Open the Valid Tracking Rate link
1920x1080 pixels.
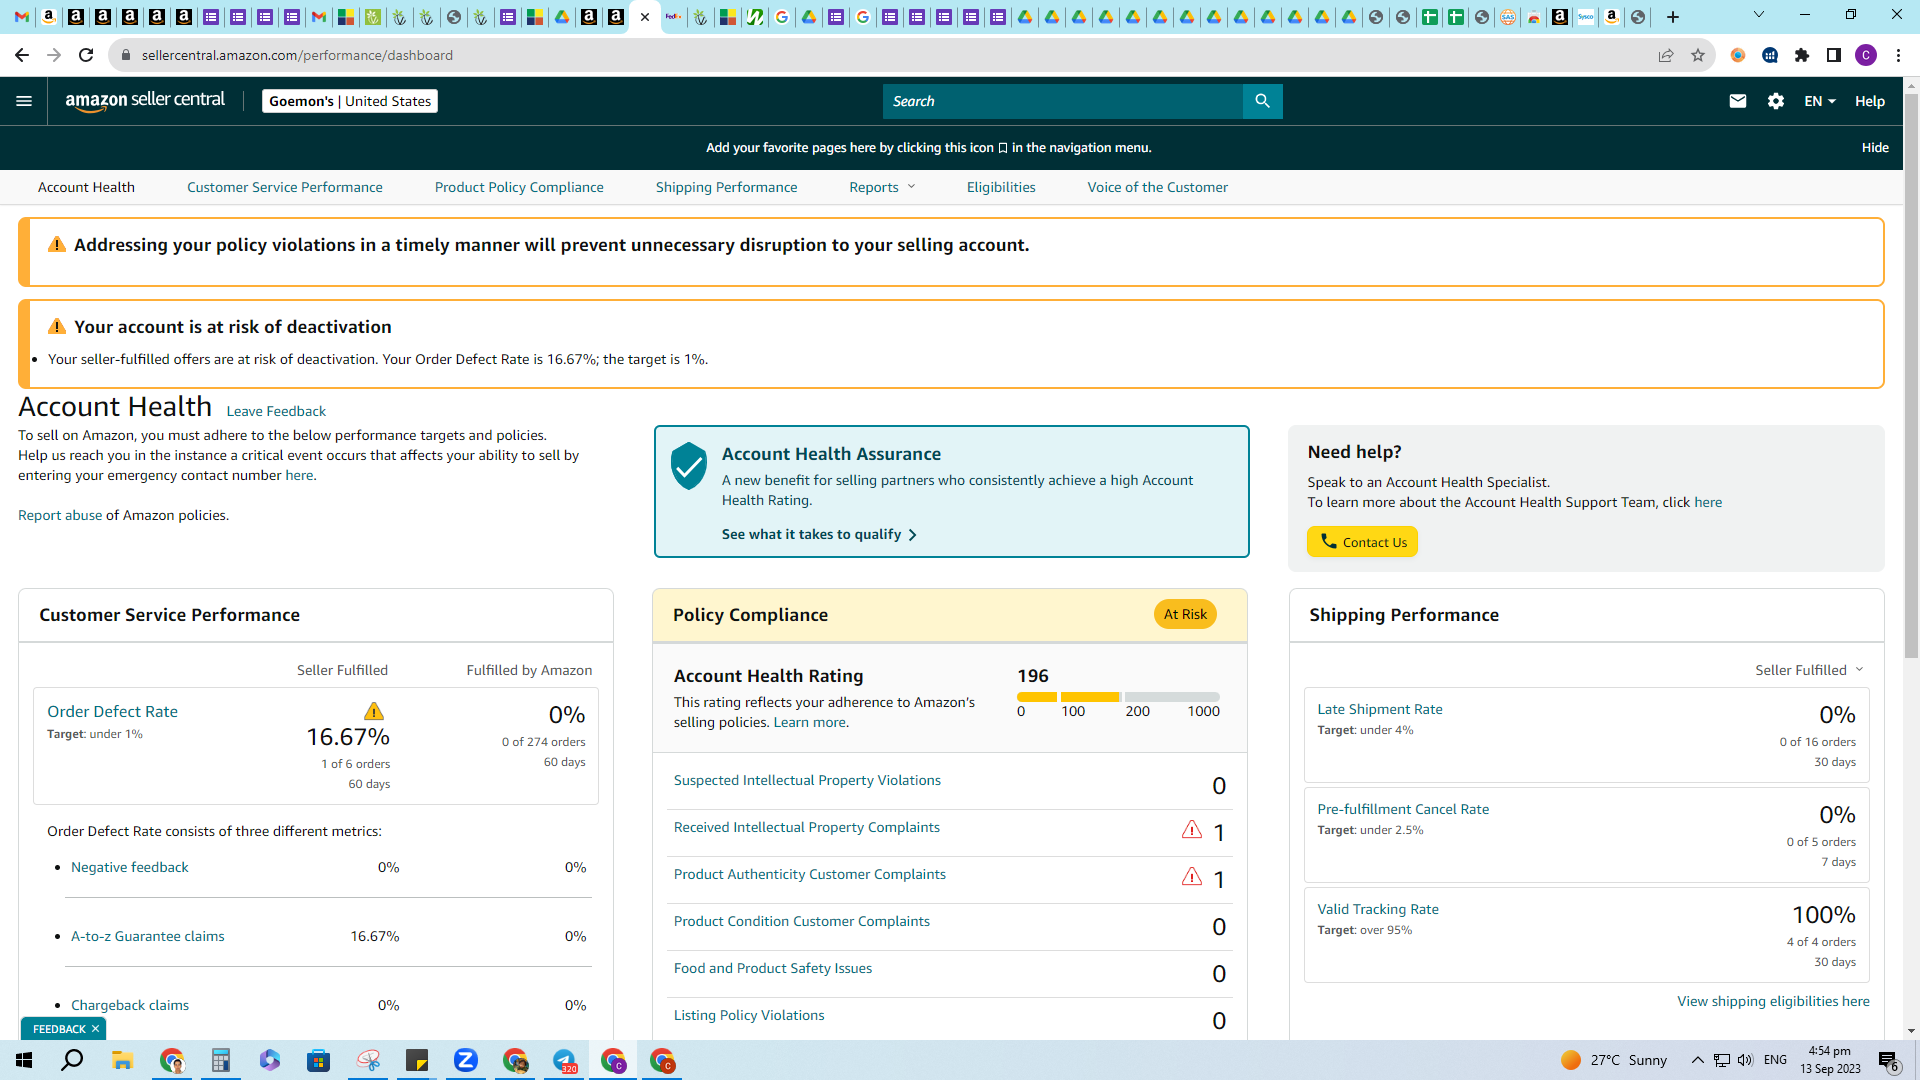[1378, 909]
